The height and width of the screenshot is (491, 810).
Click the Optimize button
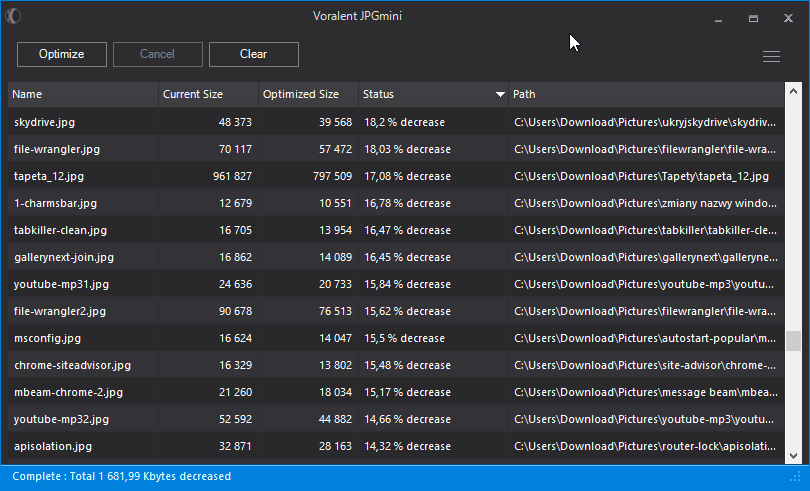pyautogui.click(x=61, y=54)
